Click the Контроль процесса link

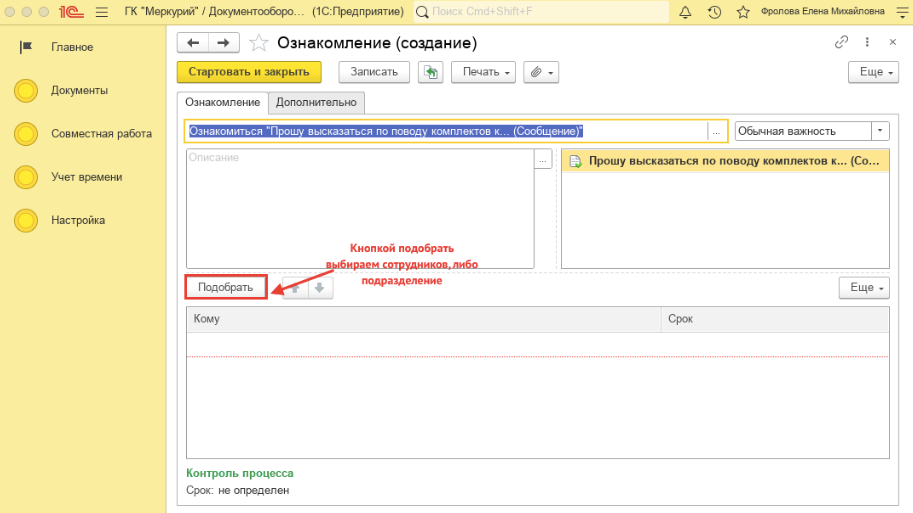(x=239, y=473)
